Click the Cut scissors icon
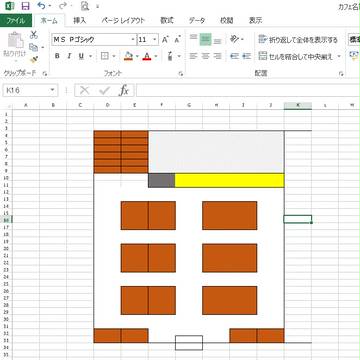 [34, 35]
